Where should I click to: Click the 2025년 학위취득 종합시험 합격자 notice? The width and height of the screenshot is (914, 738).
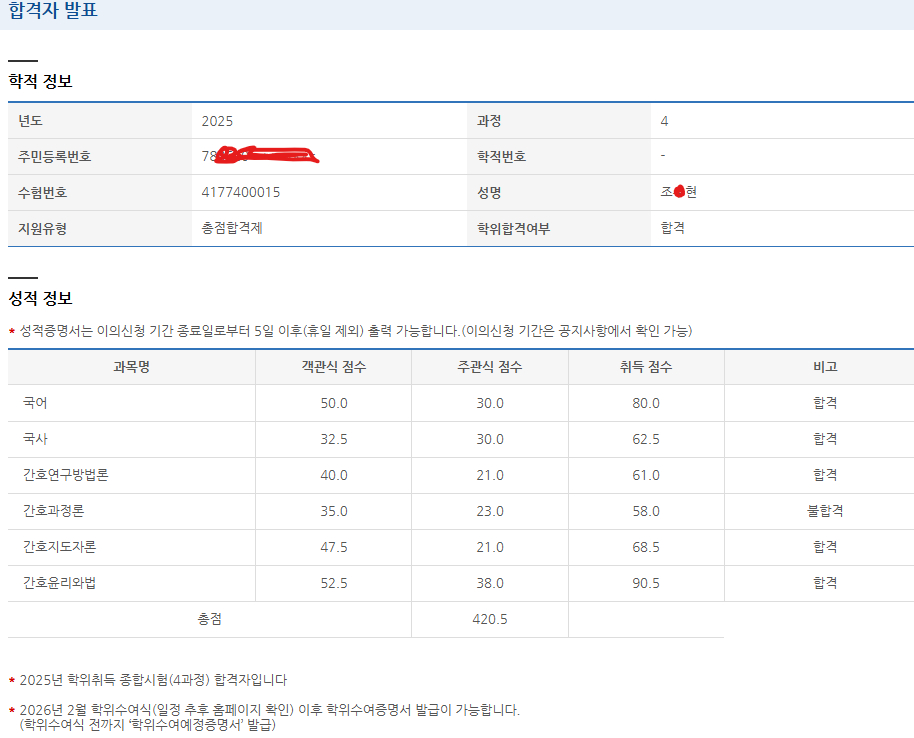pyautogui.click(x=153, y=680)
